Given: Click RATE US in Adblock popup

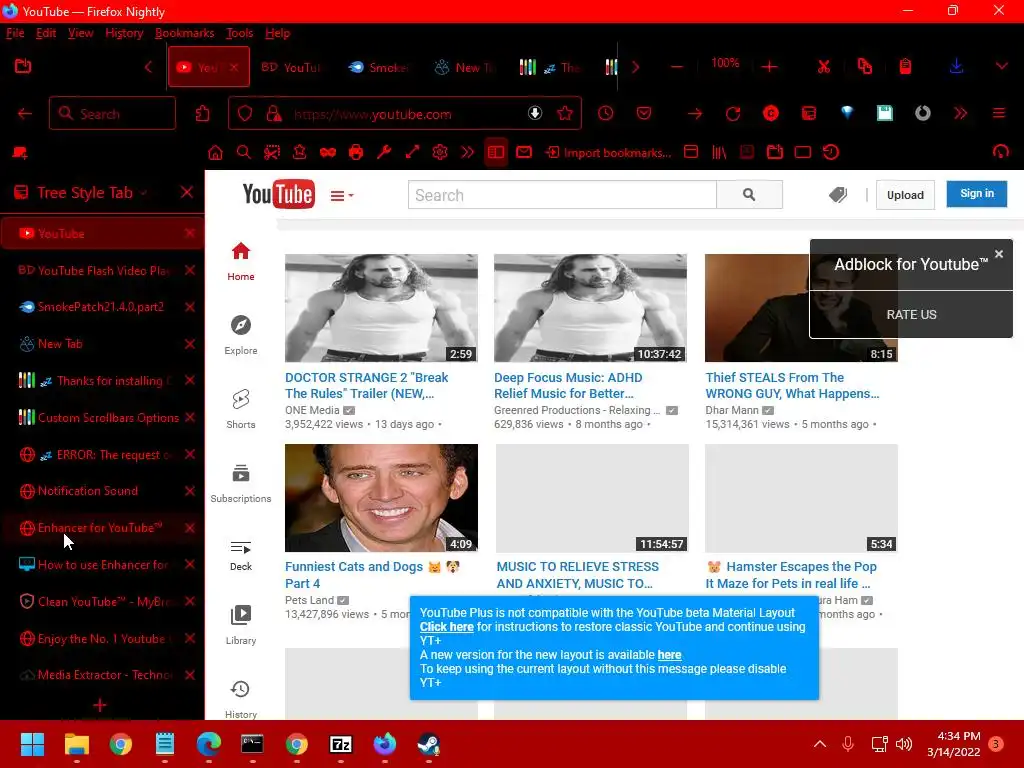Looking at the screenshot, I should tap(911, 314).
